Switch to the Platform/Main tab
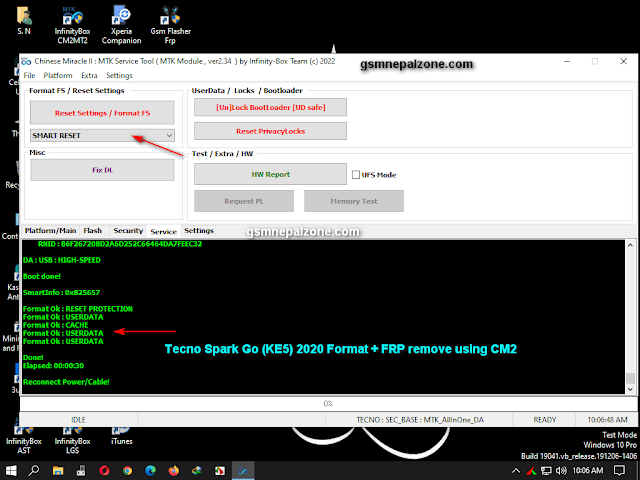 click(x=50, y=231)
